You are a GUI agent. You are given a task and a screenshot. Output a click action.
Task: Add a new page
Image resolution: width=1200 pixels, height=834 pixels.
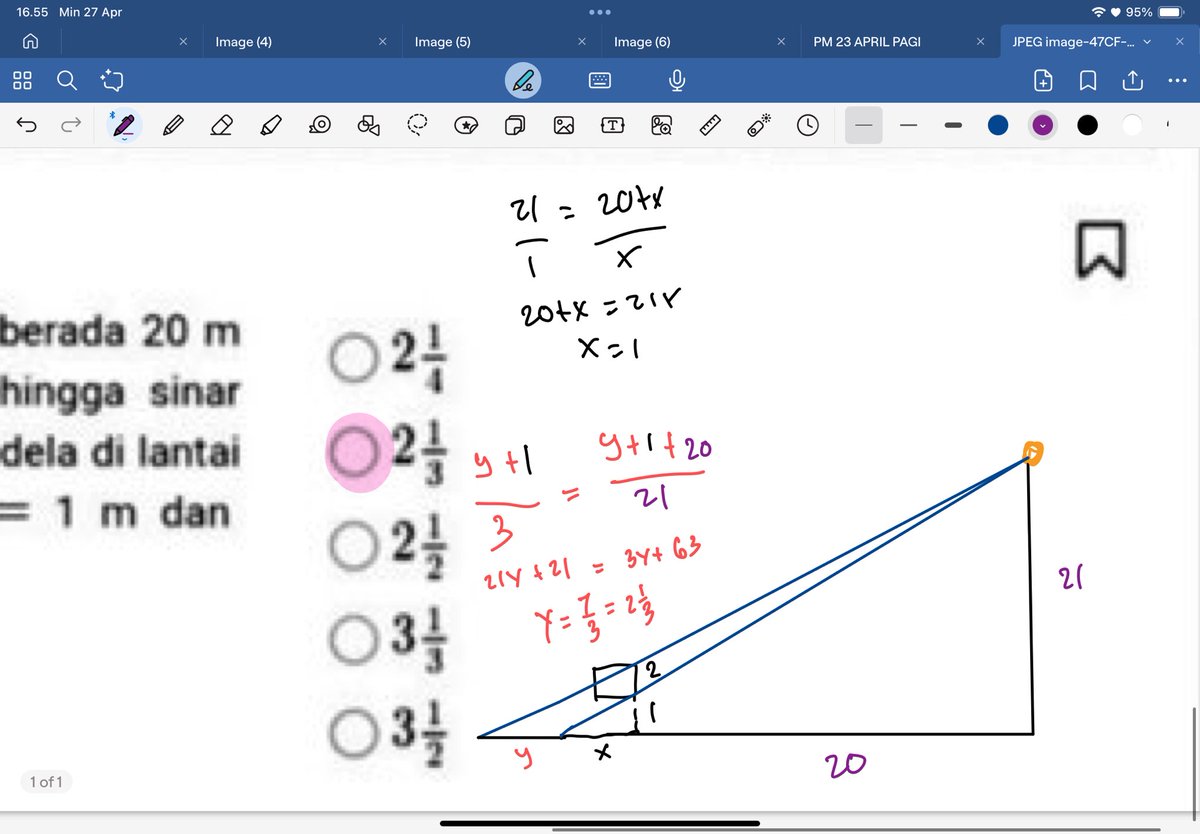pyautogui.click(x=1043, y=80)
